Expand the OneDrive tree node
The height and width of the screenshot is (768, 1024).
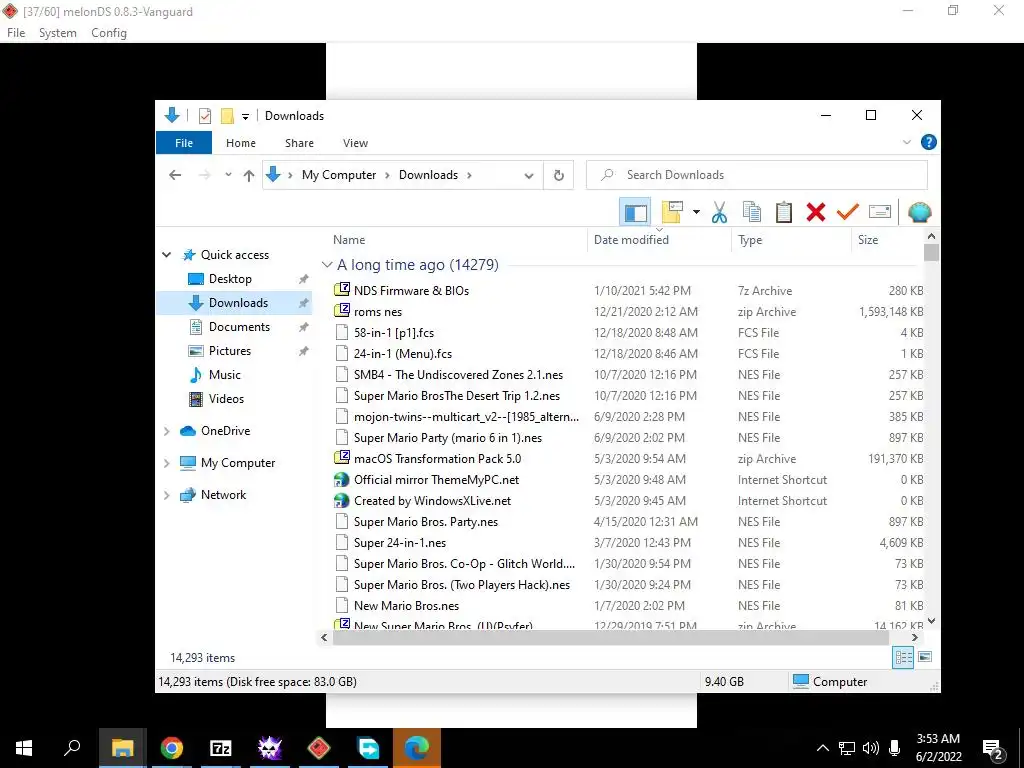pyautogui.click(x=167, y=431)
